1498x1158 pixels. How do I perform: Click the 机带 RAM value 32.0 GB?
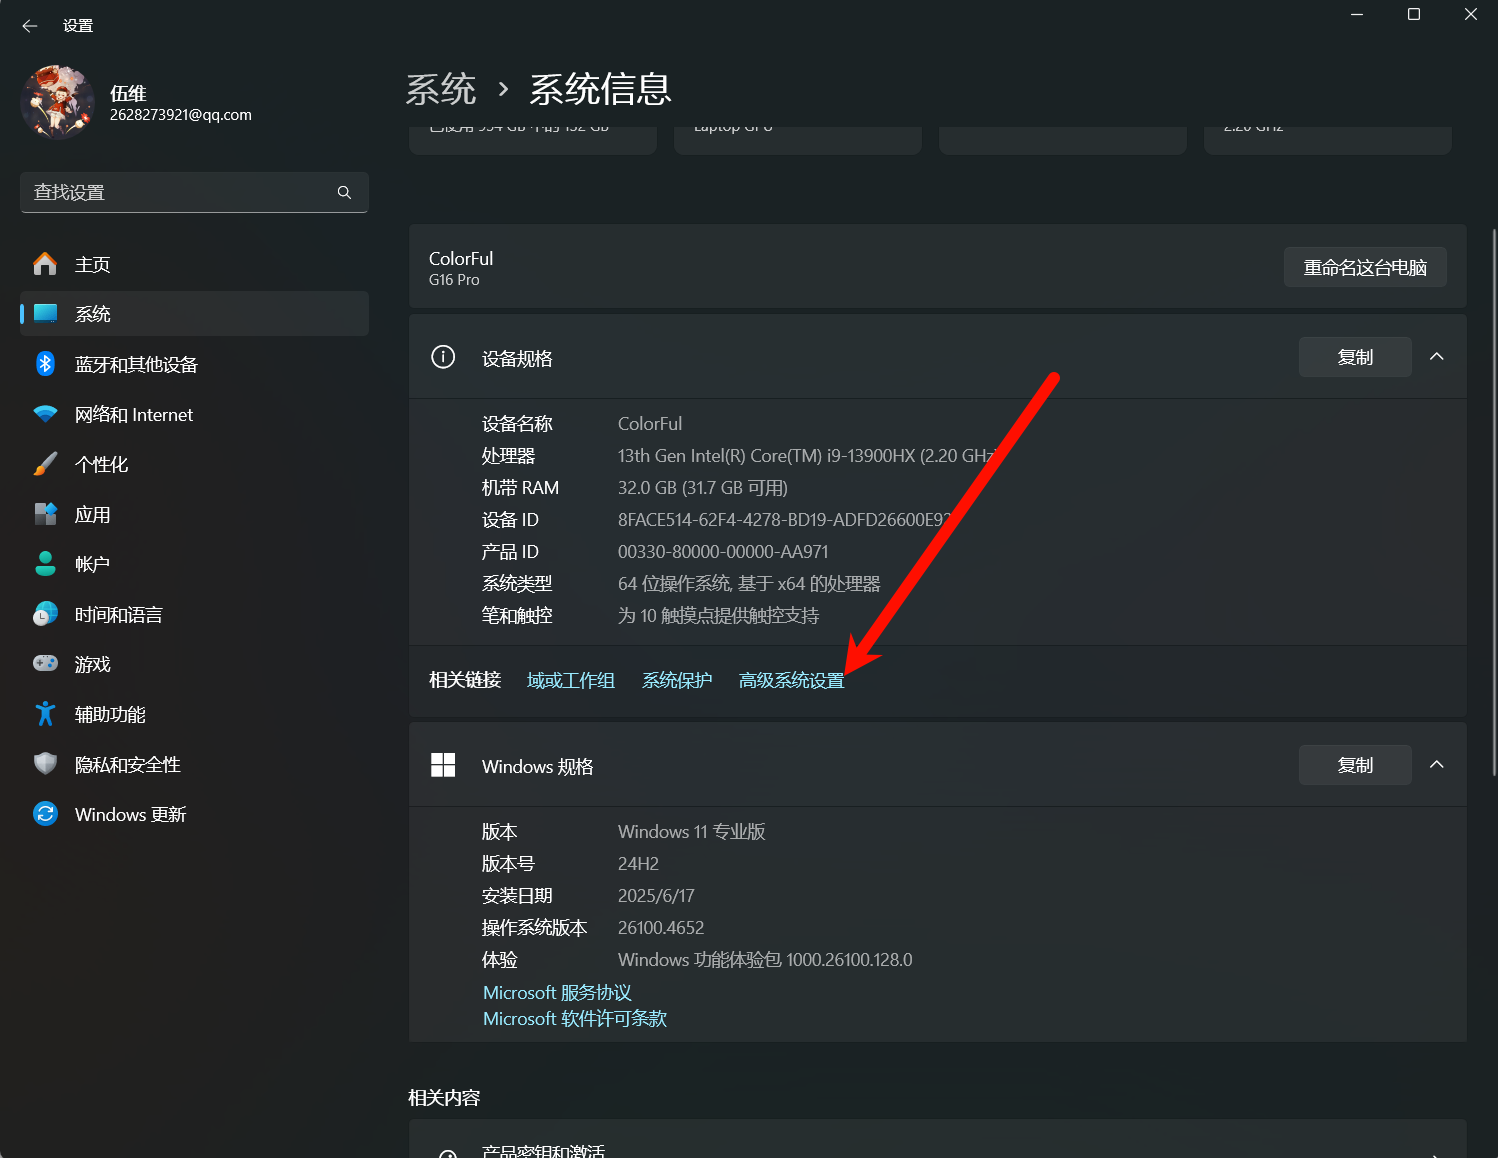tap(703, 488)
